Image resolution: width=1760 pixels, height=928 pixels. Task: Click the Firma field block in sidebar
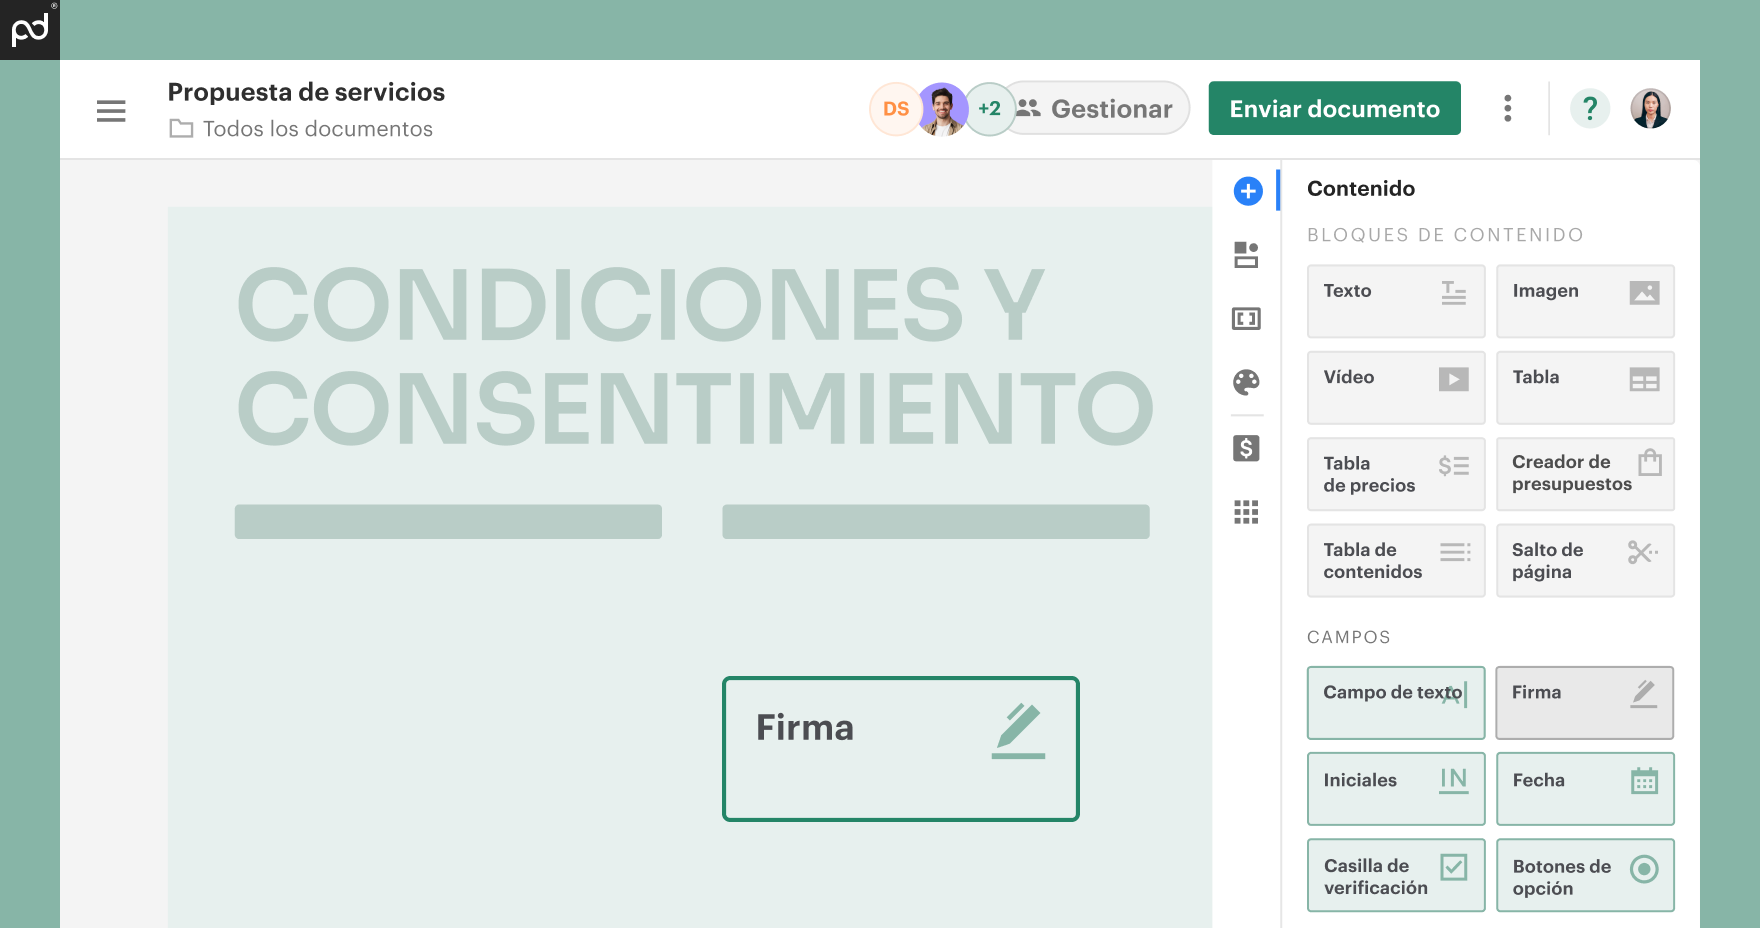click(1584, 702)
